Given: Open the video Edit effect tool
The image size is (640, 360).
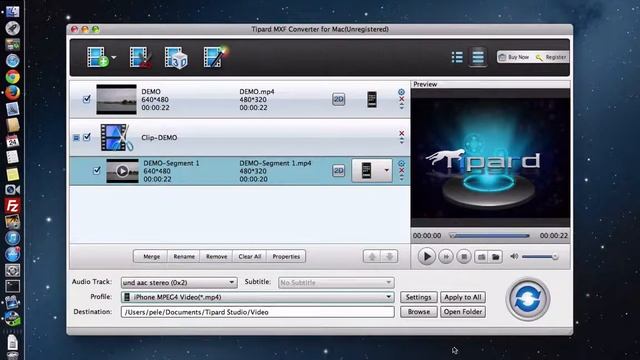Looking at the screenshot, I should click(x=216, y=57).
